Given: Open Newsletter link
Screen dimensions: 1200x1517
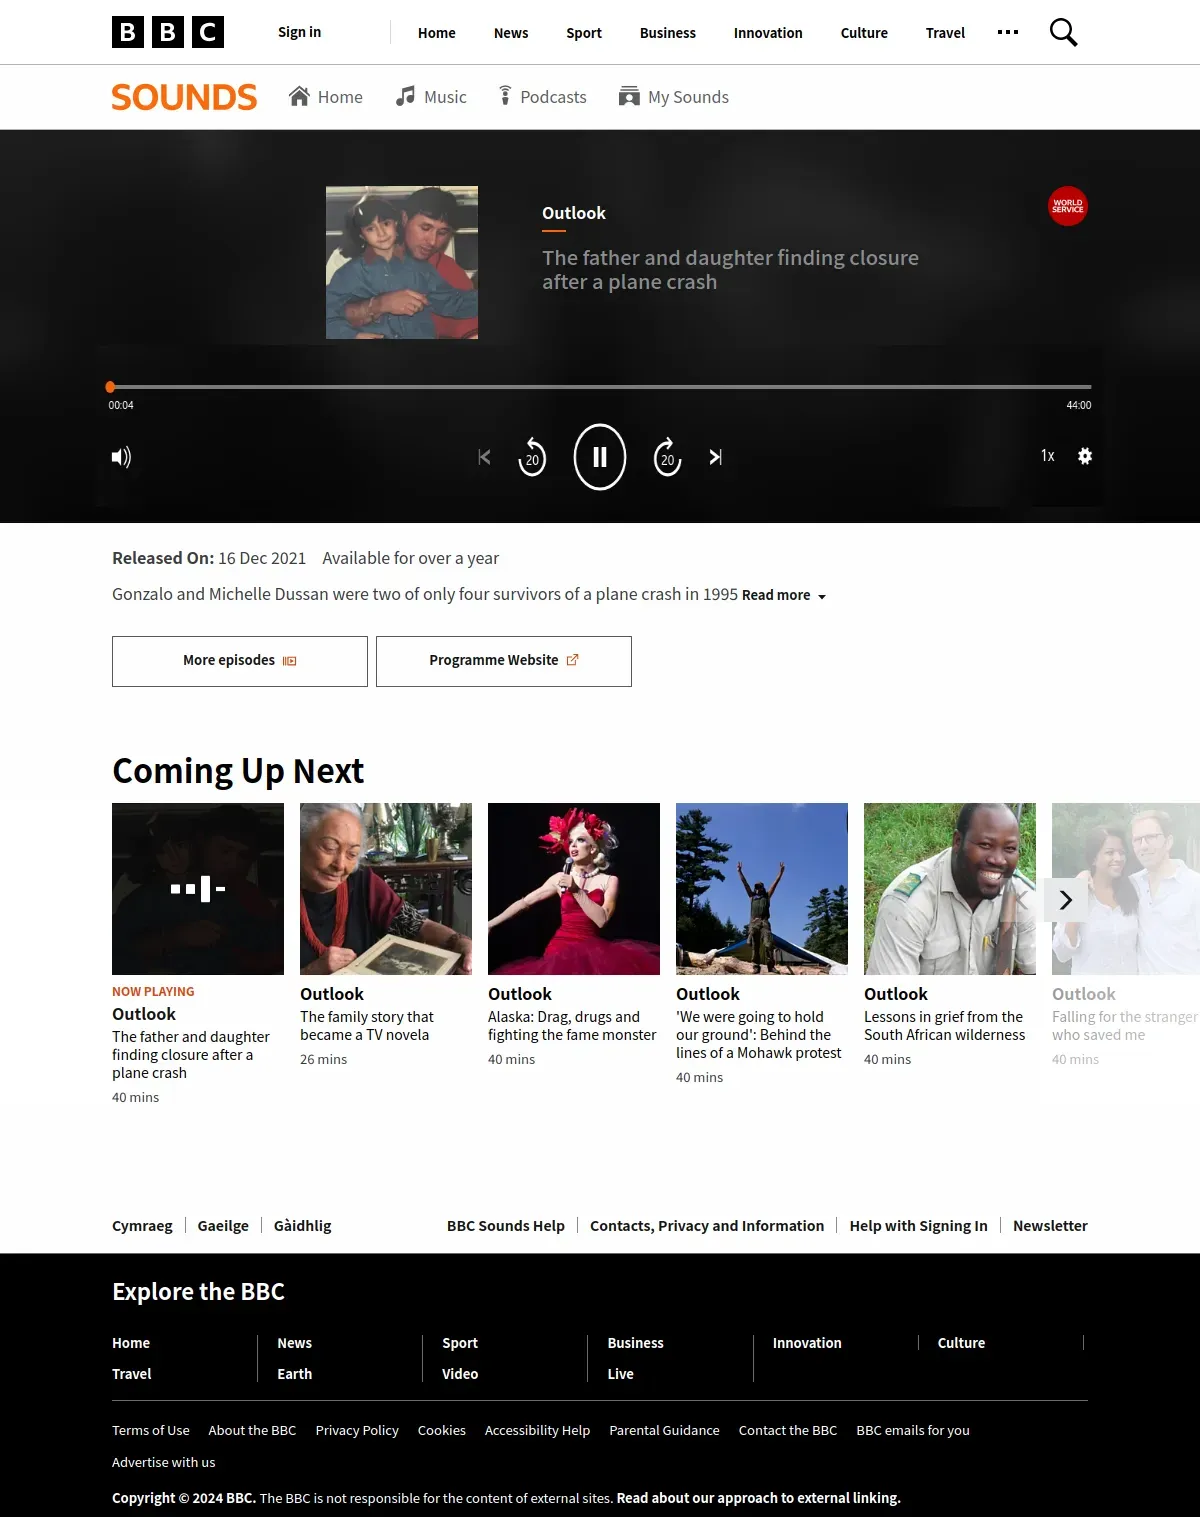Looking at the screenshot, I should (1050, 1226).
